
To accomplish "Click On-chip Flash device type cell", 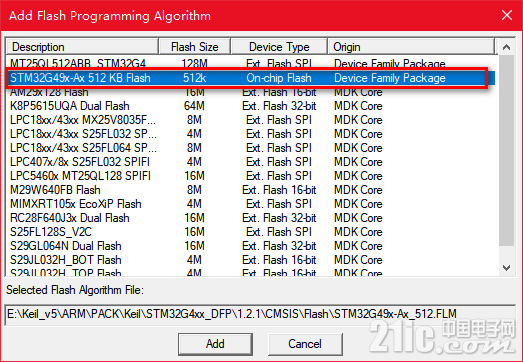I will click(x=279, y=78).
